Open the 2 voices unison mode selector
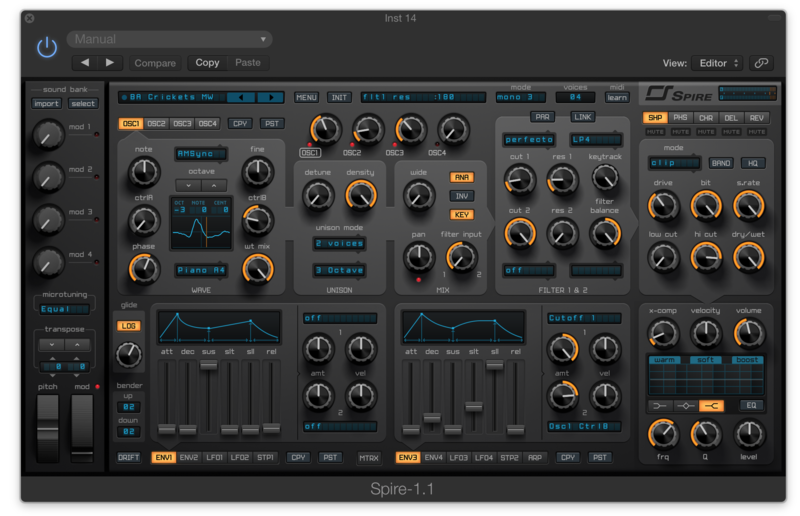Image resolution: width=800 pixels, height=516 pixels. click(x=339, y=243)
